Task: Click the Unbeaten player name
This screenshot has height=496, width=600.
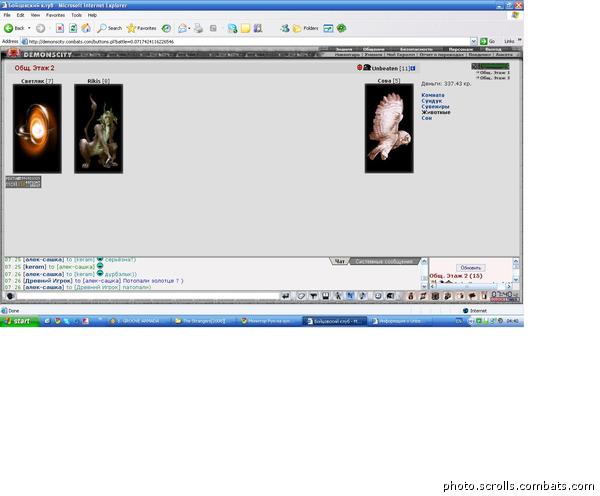Action: [x=385, y=68]
